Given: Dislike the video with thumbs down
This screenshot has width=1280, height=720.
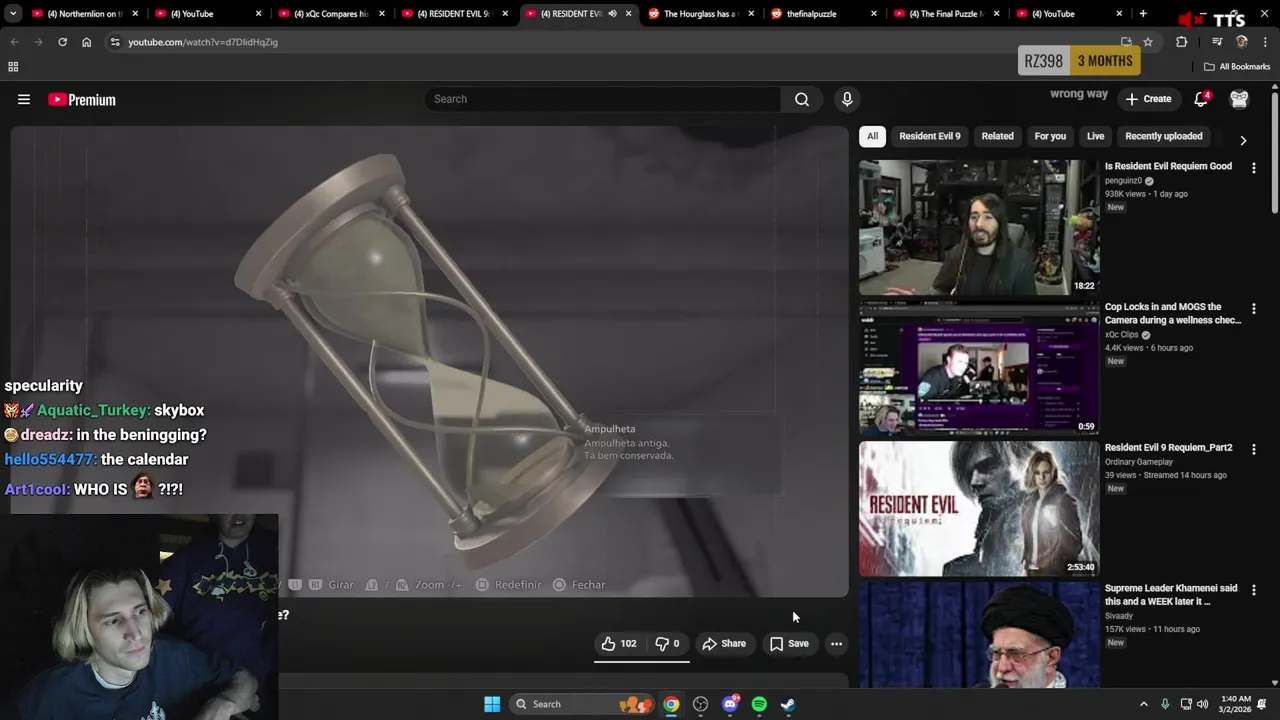Looking at the screenshot, I should [x=666, y=644].
